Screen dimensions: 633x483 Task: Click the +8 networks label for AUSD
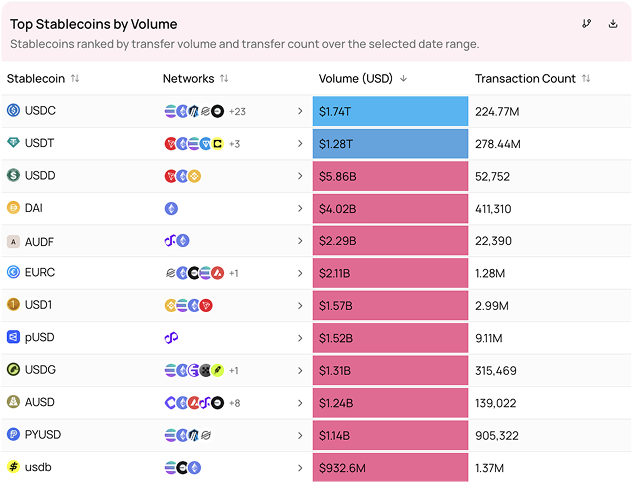click(235, 403)
